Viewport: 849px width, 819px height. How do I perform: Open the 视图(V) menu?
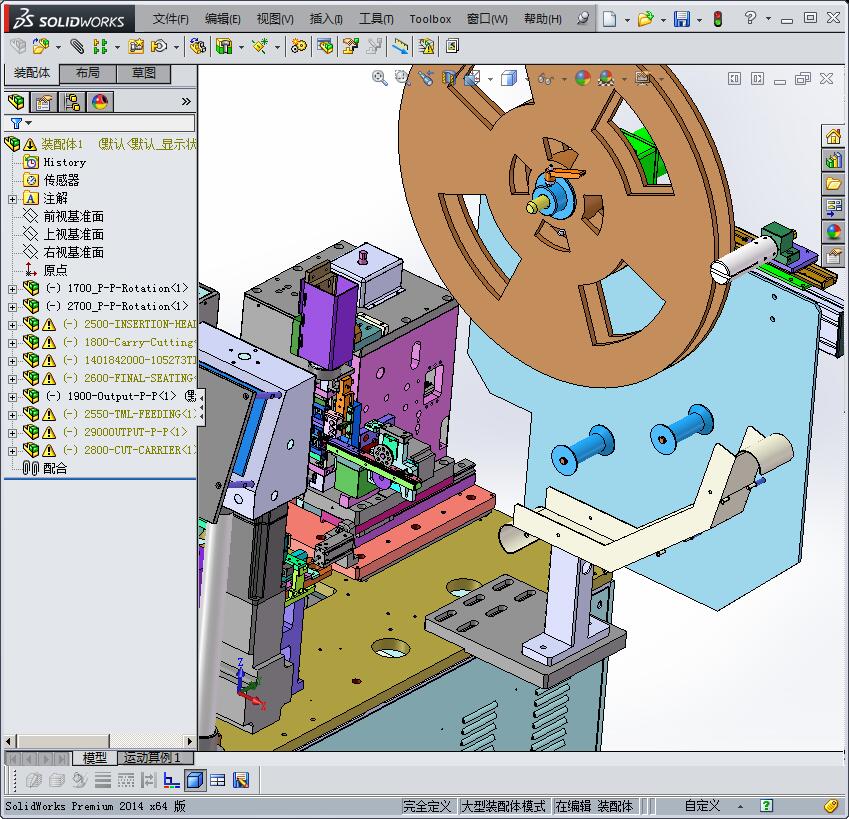pos(275,19)
